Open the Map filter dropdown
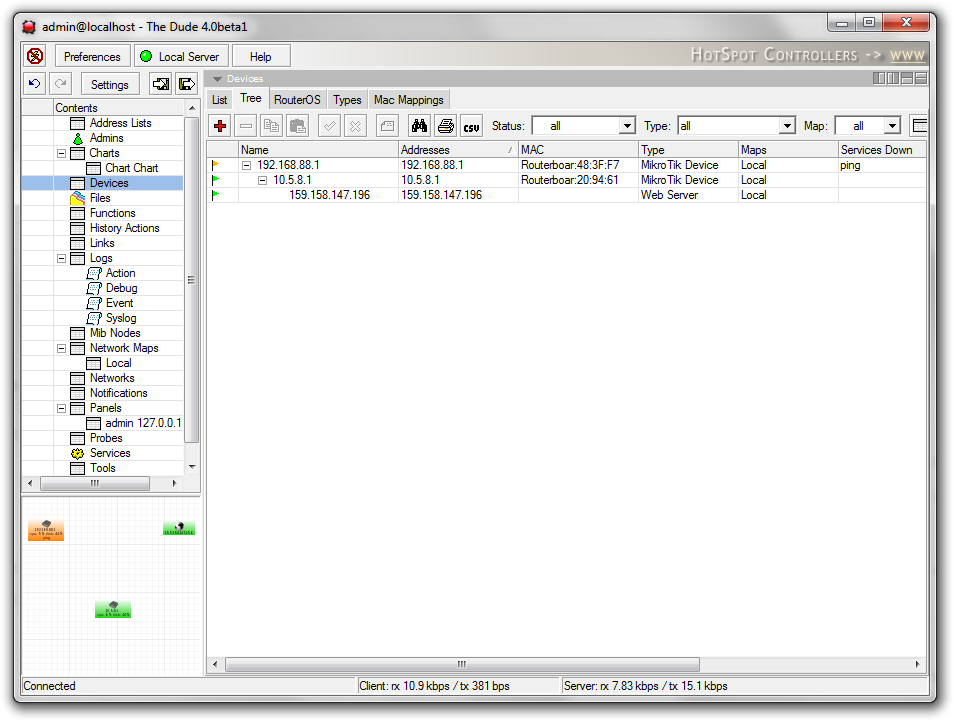The width and height of the screenshot is (954, 722). click(x=892, y=126)
